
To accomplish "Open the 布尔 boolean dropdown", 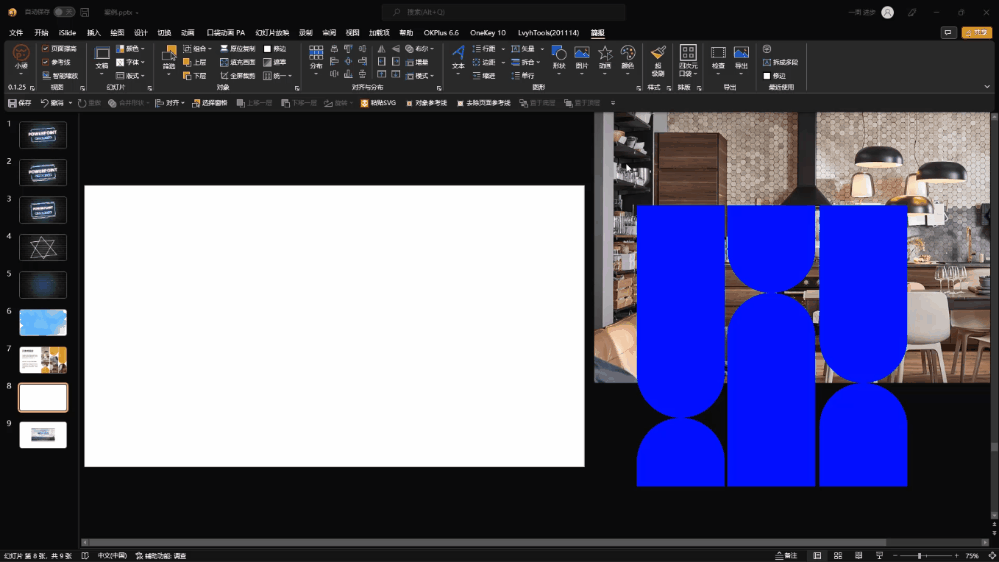I will tap(420, 48).
